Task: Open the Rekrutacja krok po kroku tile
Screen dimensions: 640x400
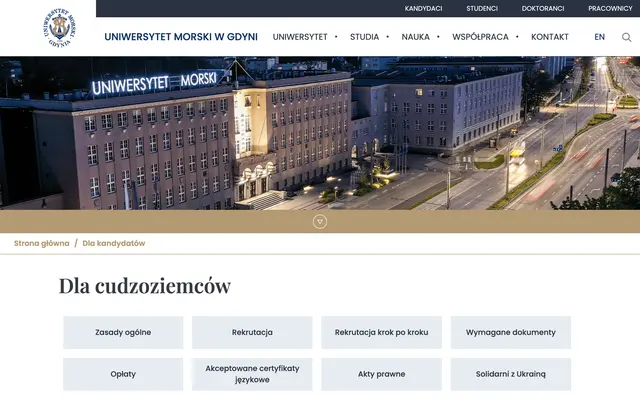Action: point(382,332)
